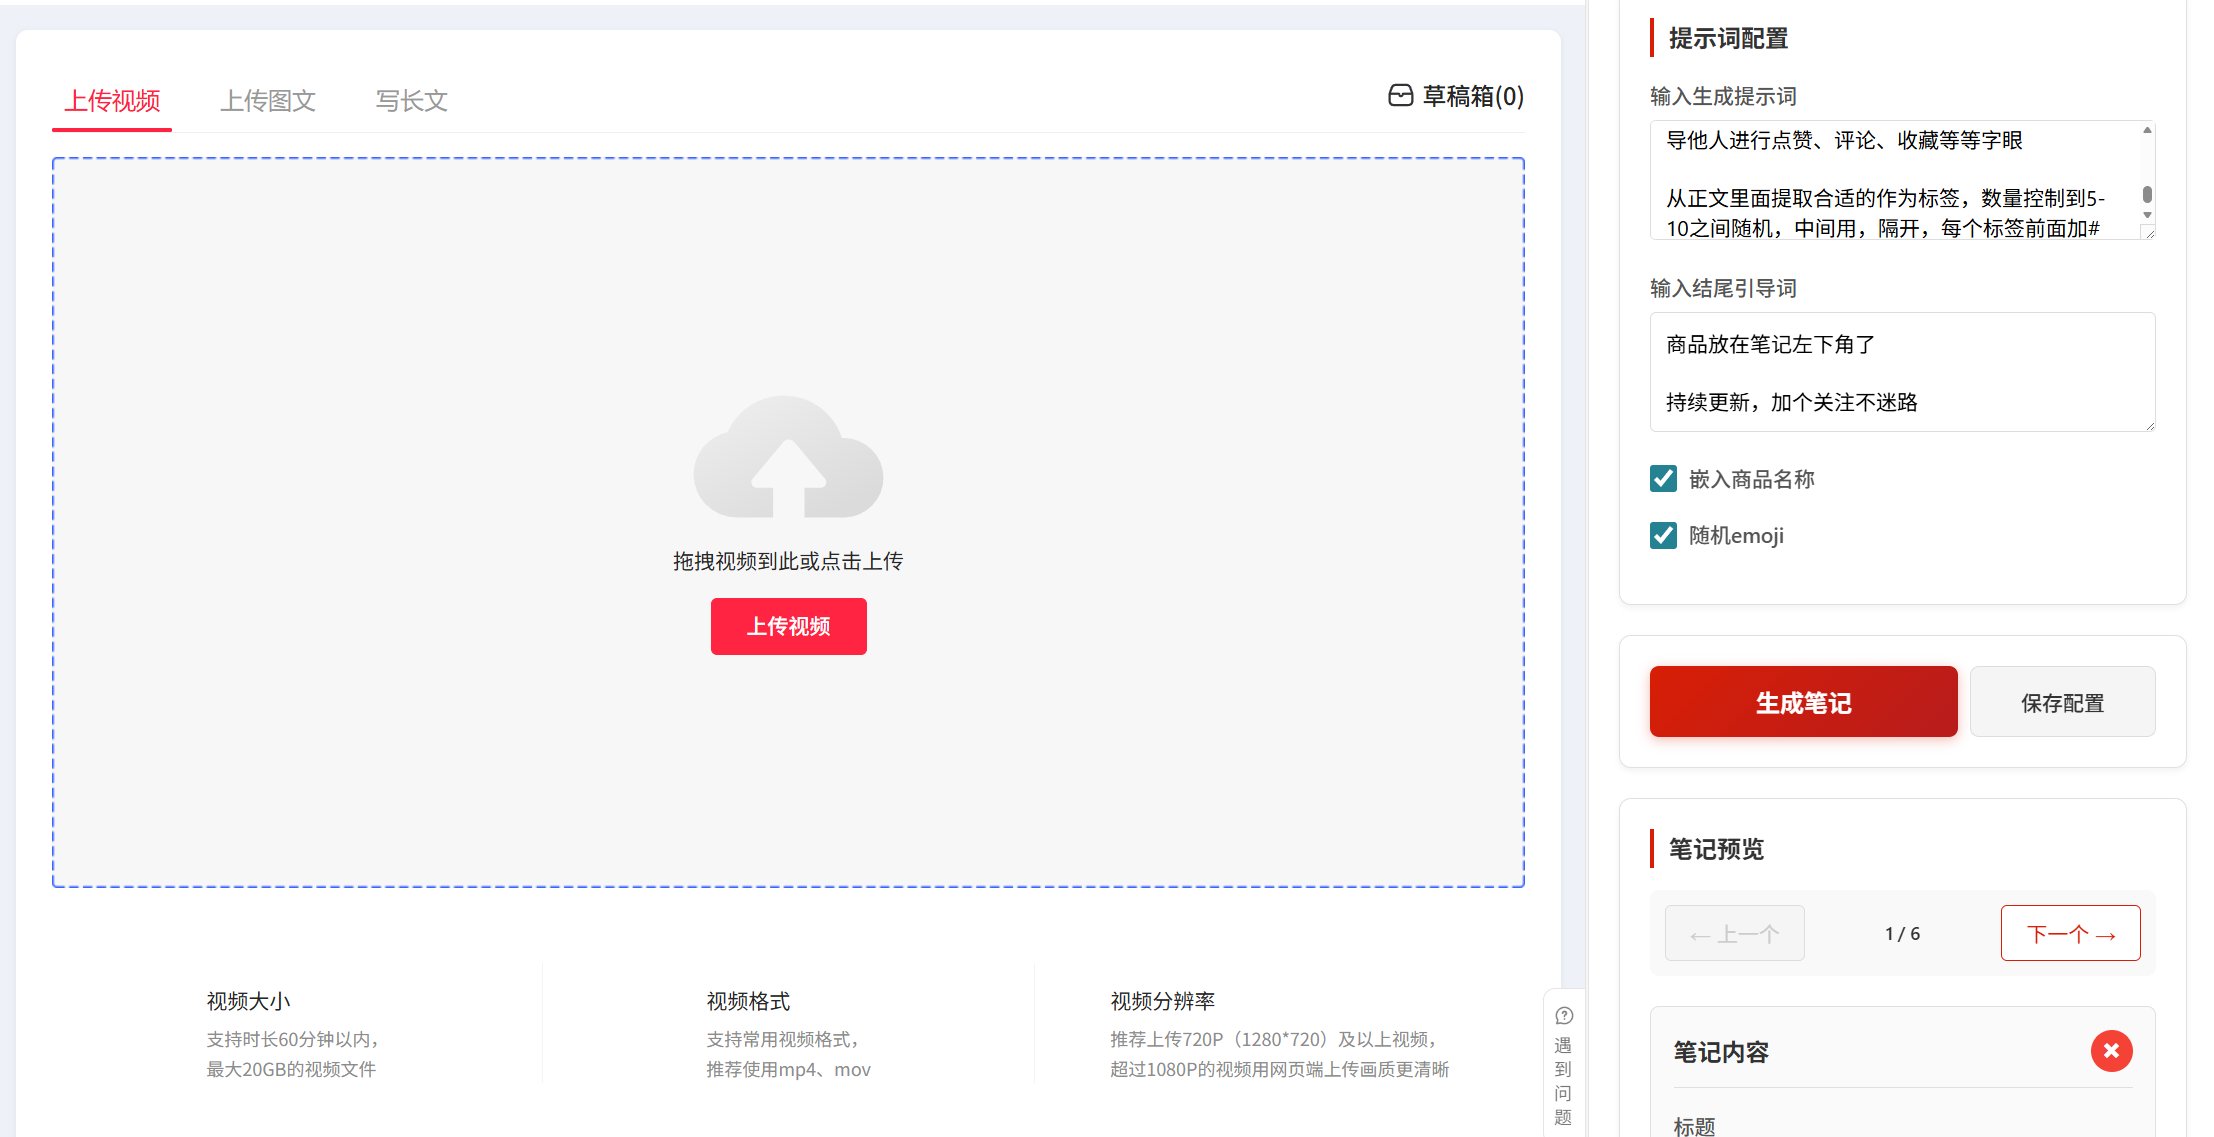Screen dimensions: 2214x1137
Task: Click into the 输入结尾引导词 text area
Action: [1901, 372]
